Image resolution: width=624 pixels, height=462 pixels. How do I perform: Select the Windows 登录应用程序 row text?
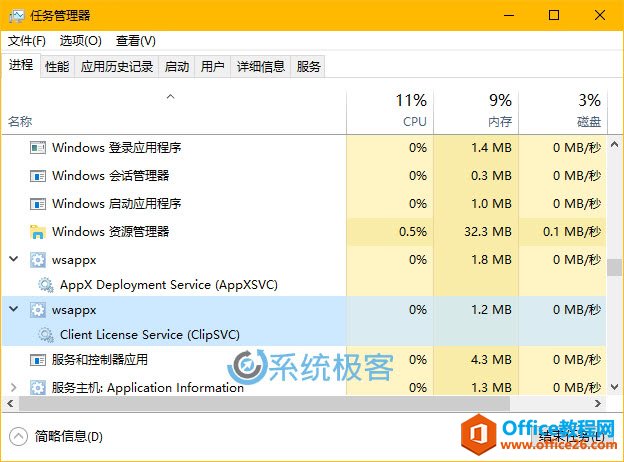point(117,148)
